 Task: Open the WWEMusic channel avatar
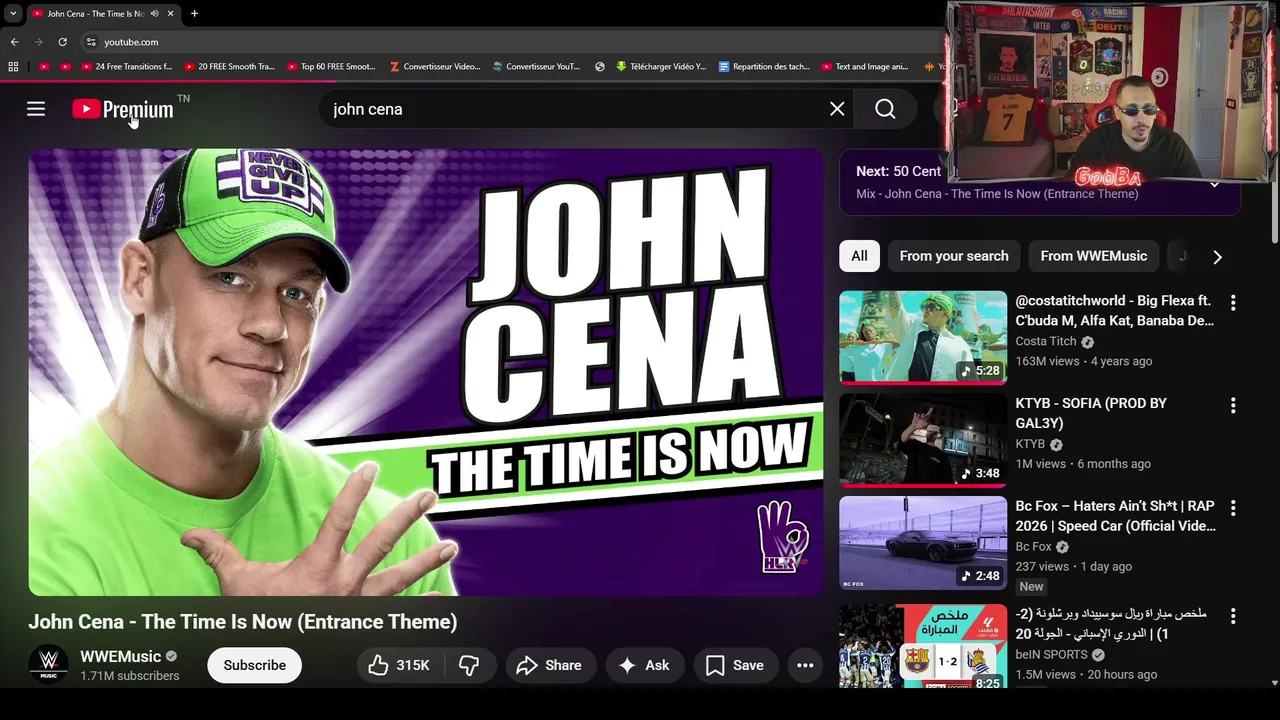[48, 665]
